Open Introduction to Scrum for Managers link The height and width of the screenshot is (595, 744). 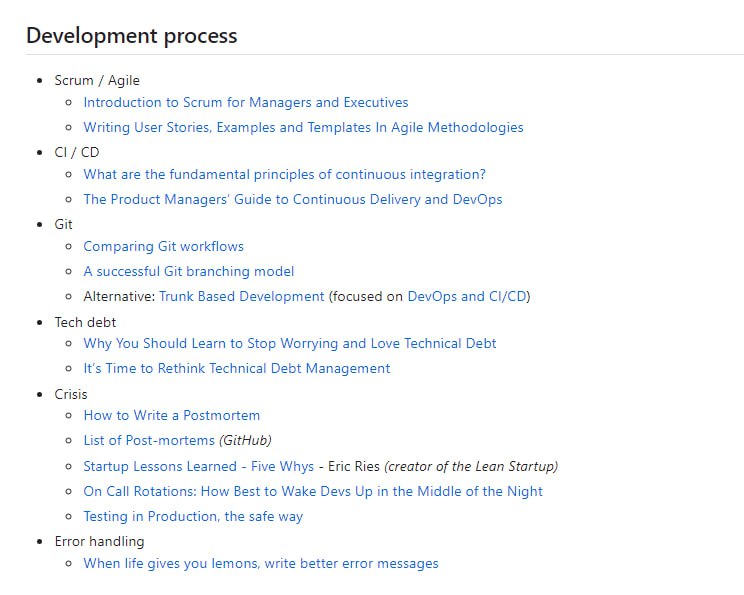[245, 102]
